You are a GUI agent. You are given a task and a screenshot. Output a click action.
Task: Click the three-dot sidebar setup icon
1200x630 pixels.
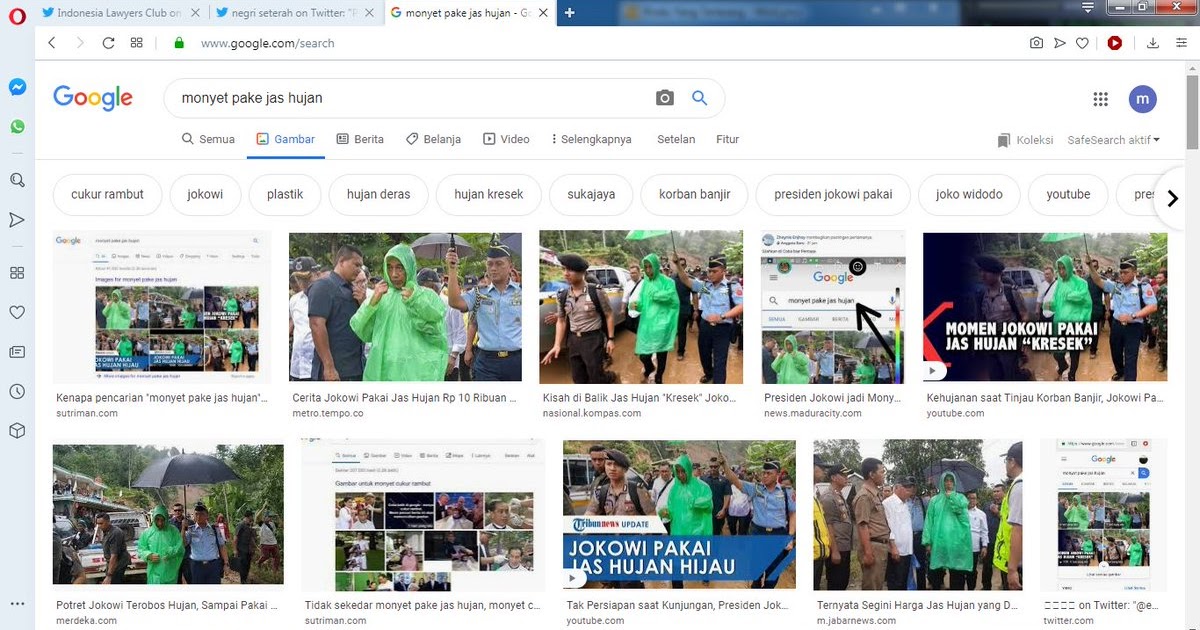[17, 604]
